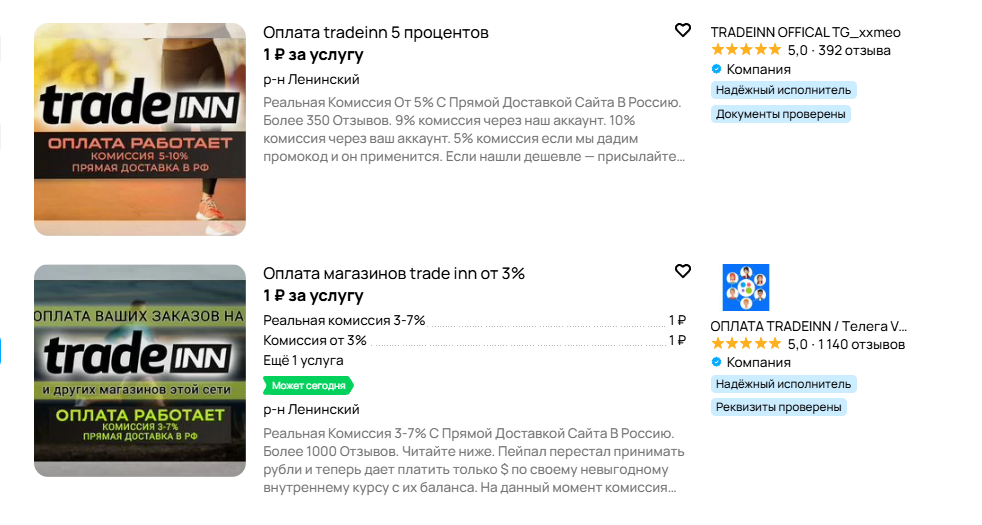
Task: Open seller TRADEINN OFFICAL TG_xxmeo profile
Action: point(805,32)
